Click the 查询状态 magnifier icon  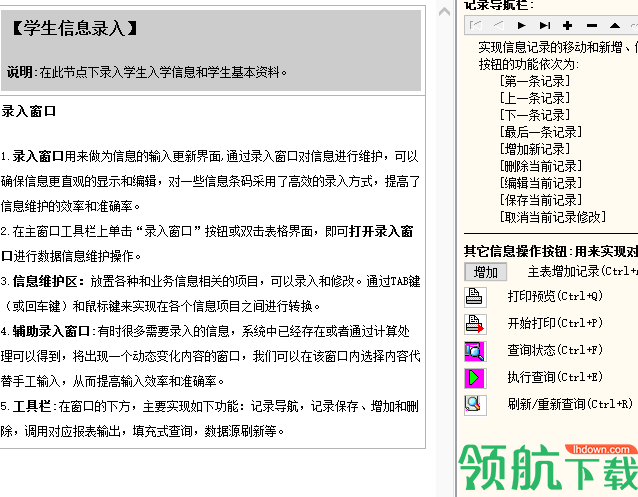coord(474,351)
